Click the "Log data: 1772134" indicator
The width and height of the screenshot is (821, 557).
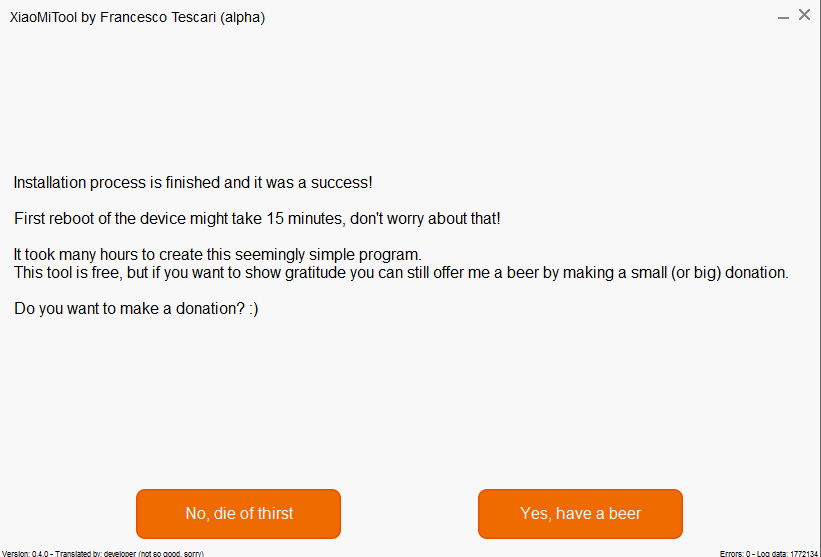pos(790,553)
